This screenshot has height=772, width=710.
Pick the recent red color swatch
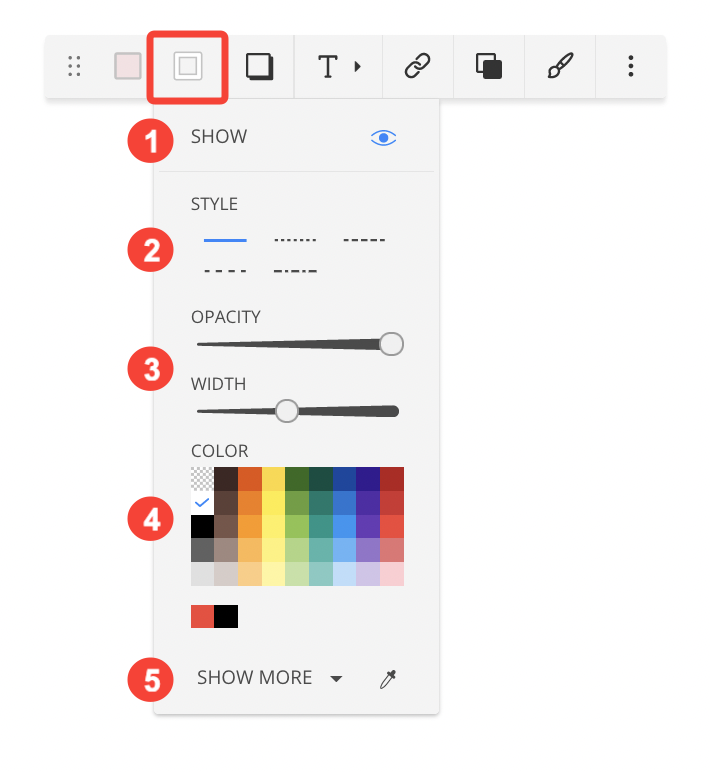(202, 616)
